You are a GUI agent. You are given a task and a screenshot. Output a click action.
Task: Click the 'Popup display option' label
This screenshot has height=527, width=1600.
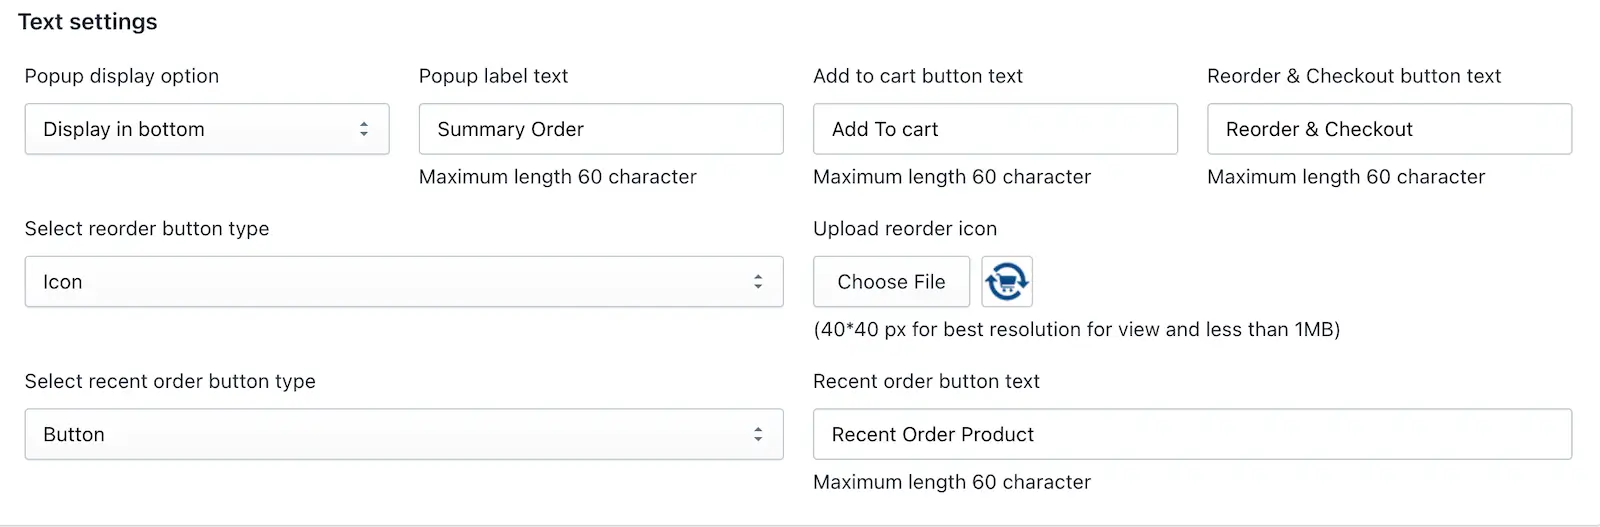[122, 76]
